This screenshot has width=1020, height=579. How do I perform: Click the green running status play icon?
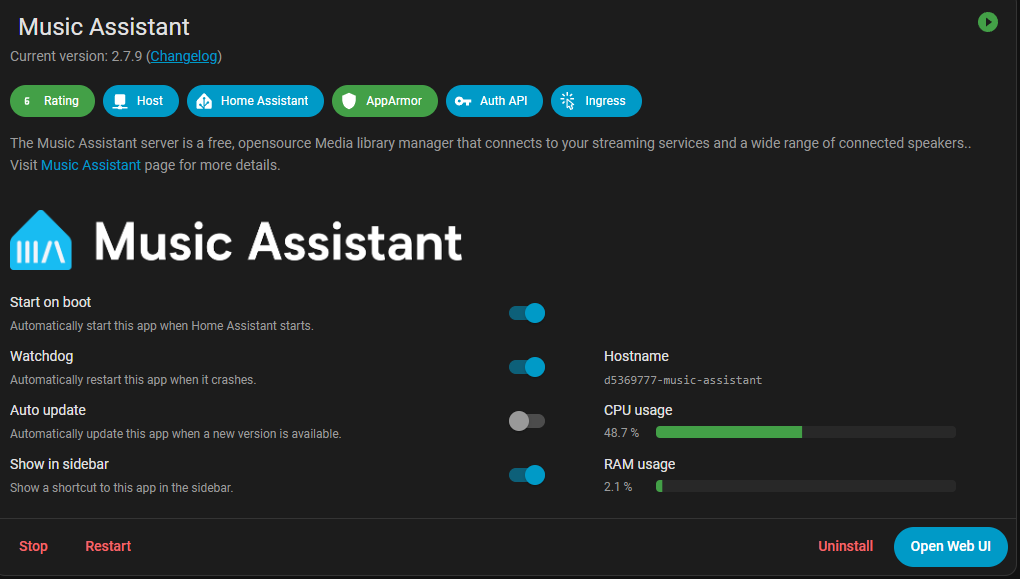pyautogui.click(x=987, y=22)
